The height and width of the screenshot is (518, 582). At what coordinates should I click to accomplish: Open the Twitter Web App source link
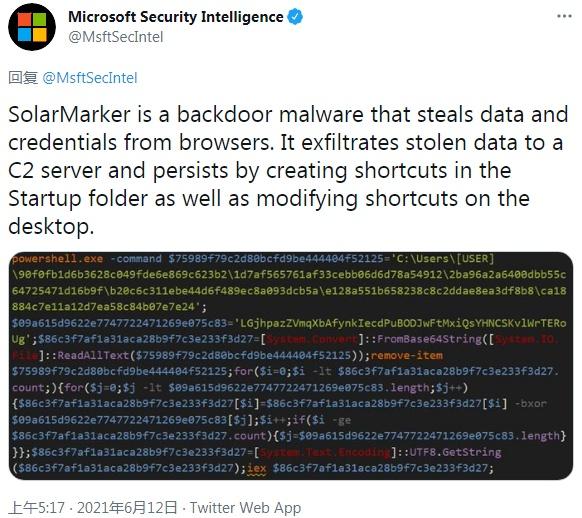245,508
